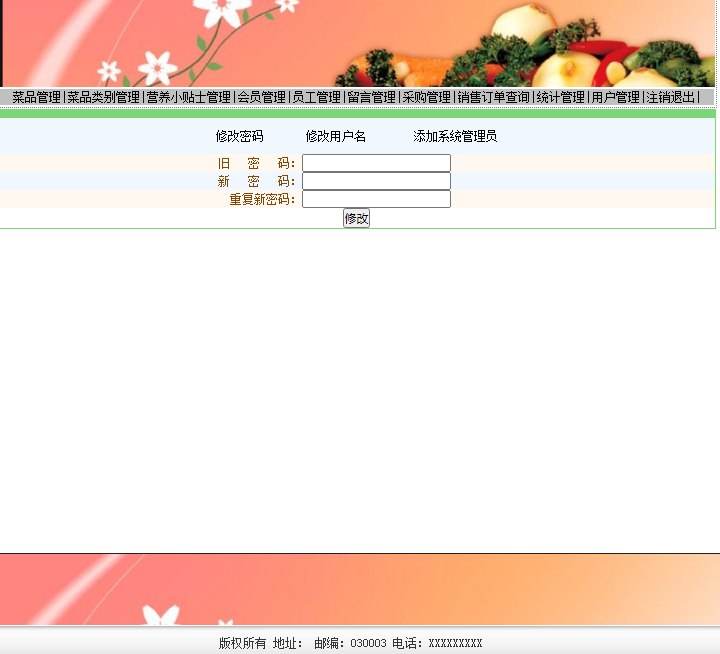The height and width of the screenshot is (654, 720).
Task: Focus the 新密码 input field
Action: click(377, 181)
